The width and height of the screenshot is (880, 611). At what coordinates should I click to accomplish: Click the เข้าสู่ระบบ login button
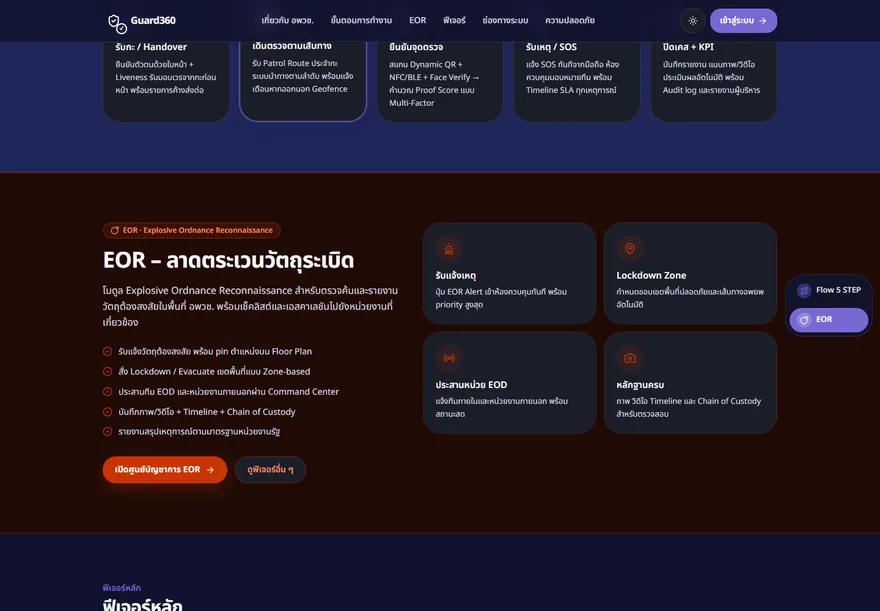pyautogui.click(x=743, y=21)
